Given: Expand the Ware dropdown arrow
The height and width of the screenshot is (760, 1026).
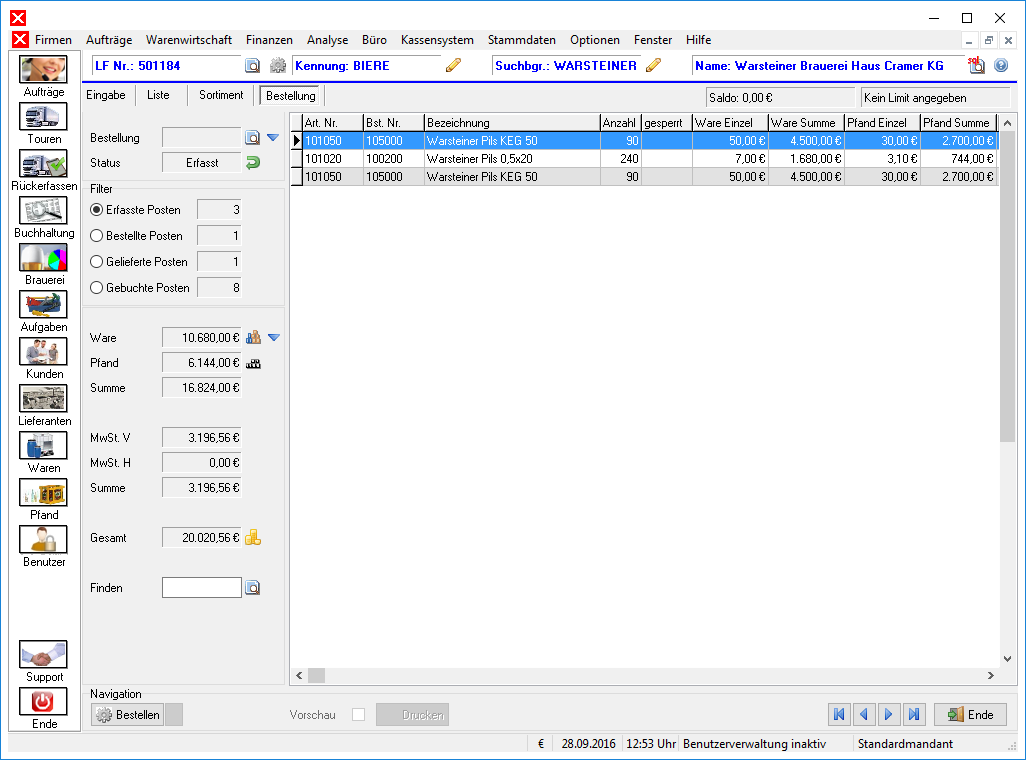Looking at the screenshot, I should click(x=274, y=338).
